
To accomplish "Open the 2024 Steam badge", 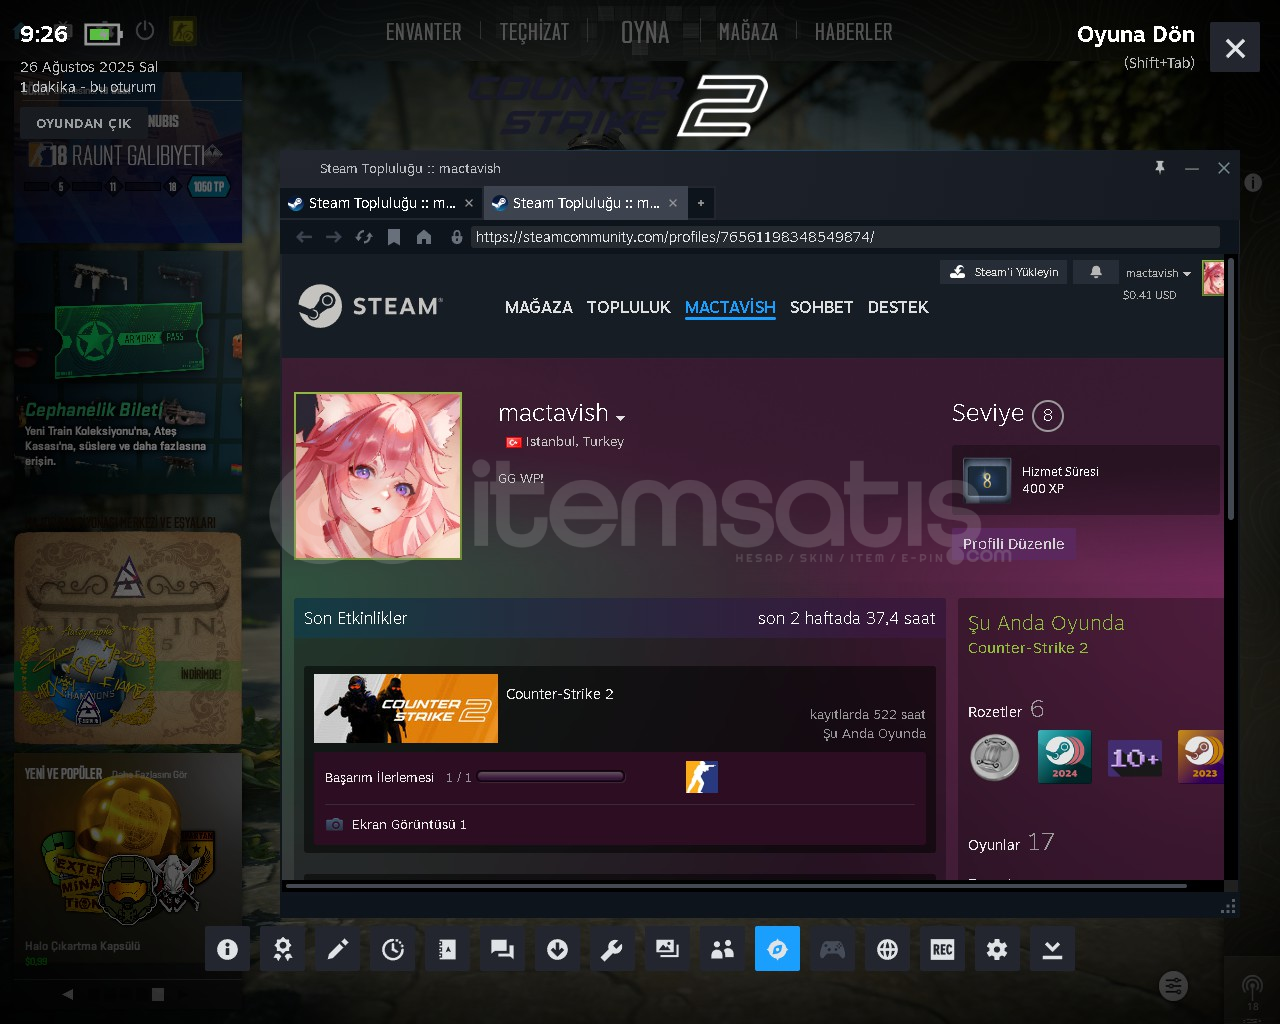I will point(1064,756).
